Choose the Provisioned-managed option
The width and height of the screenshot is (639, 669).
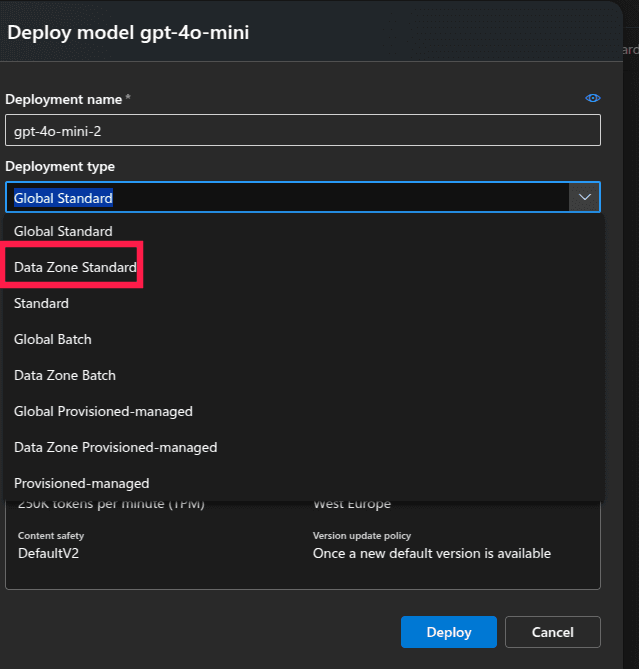click(x=81, y=483)
